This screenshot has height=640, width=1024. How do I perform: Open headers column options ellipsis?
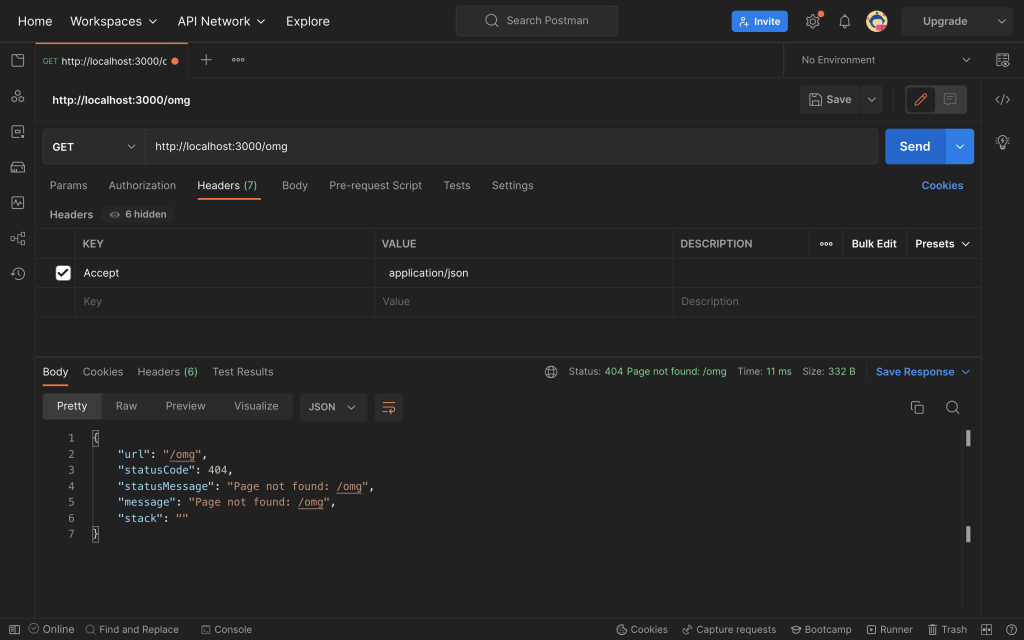(826, 244)
